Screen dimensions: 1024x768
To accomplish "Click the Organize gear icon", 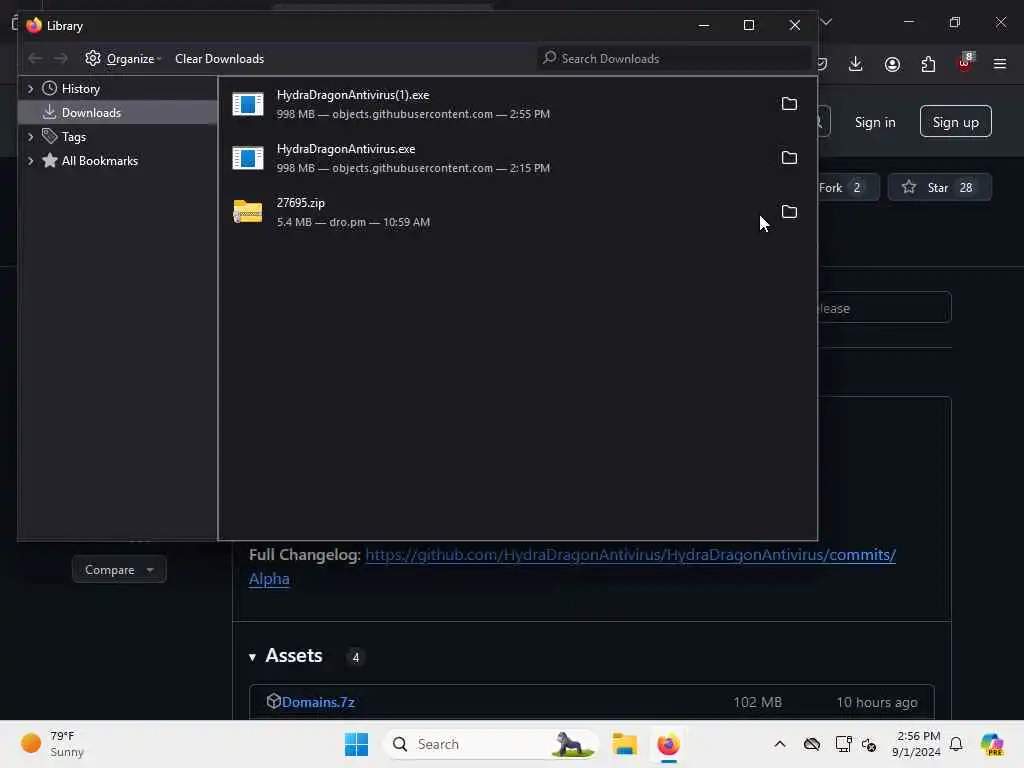I will 93,58.
